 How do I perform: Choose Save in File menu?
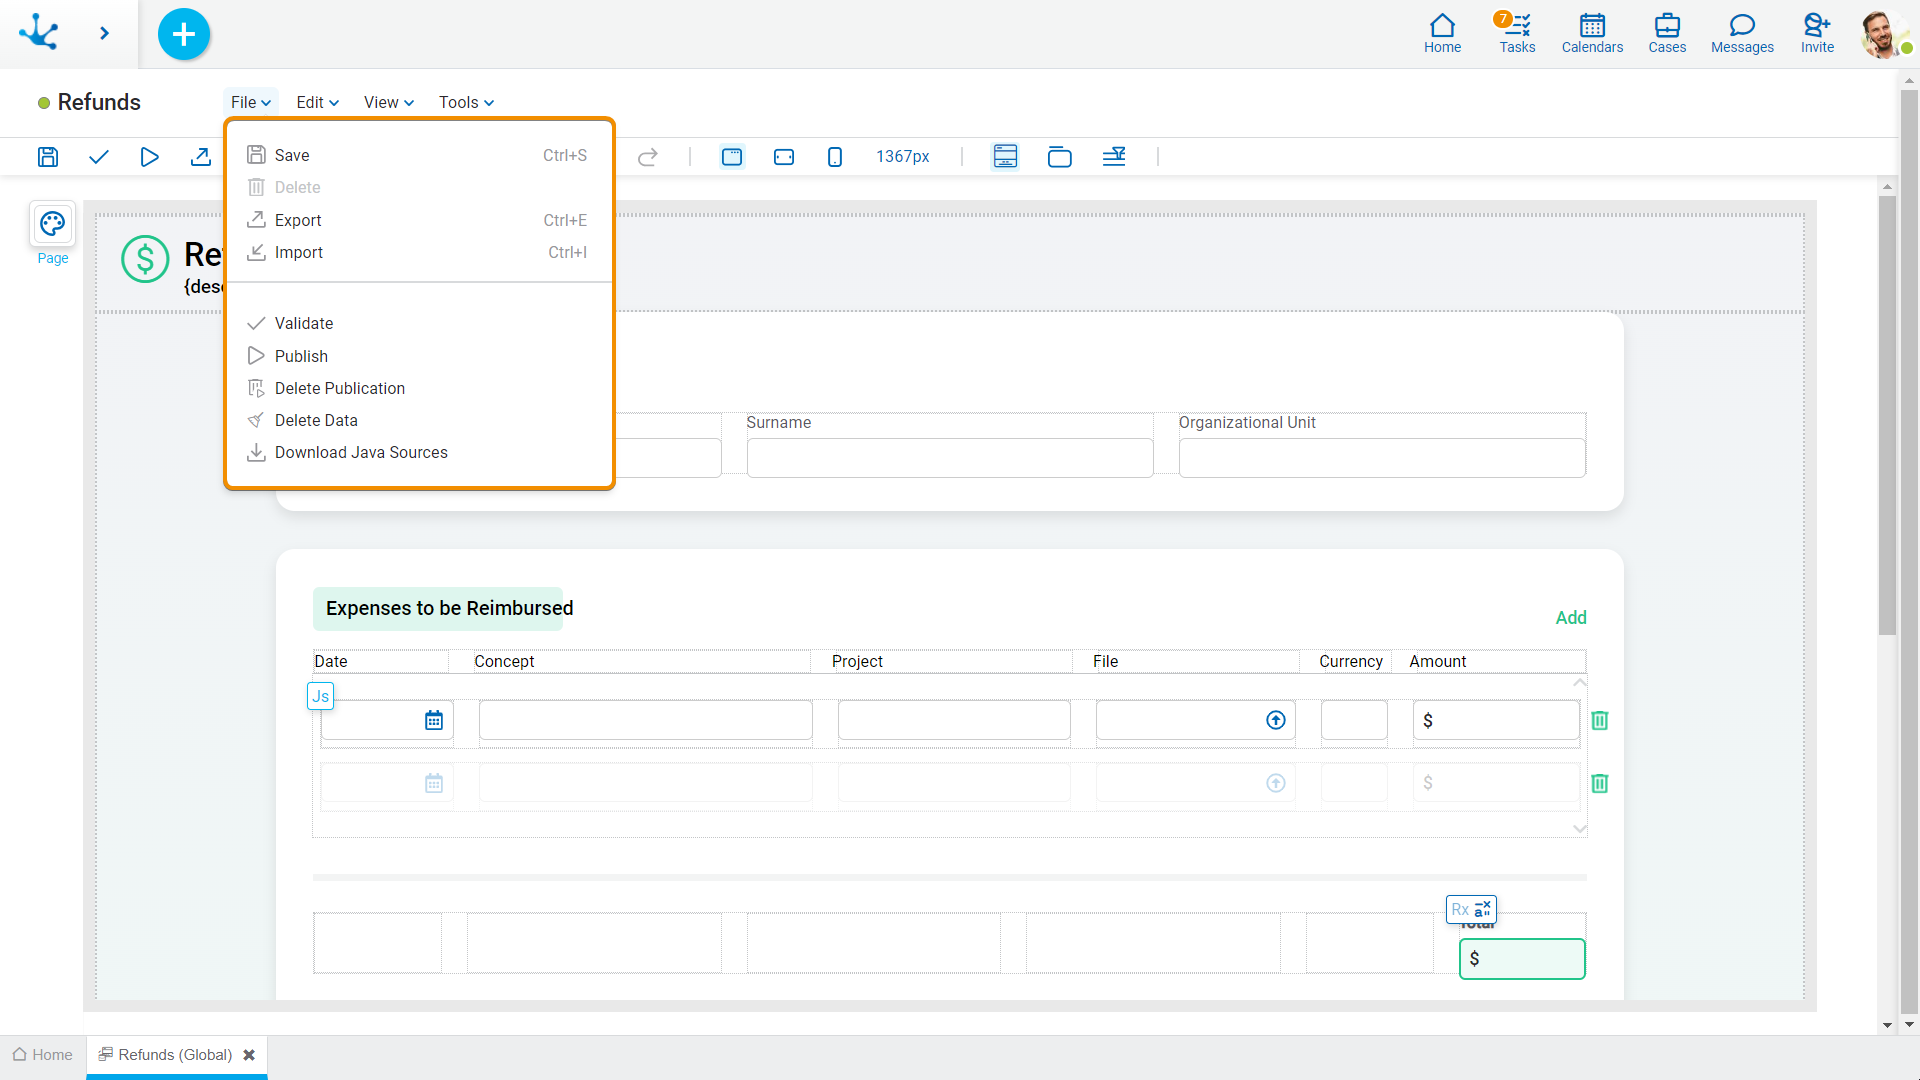[417, 155]
